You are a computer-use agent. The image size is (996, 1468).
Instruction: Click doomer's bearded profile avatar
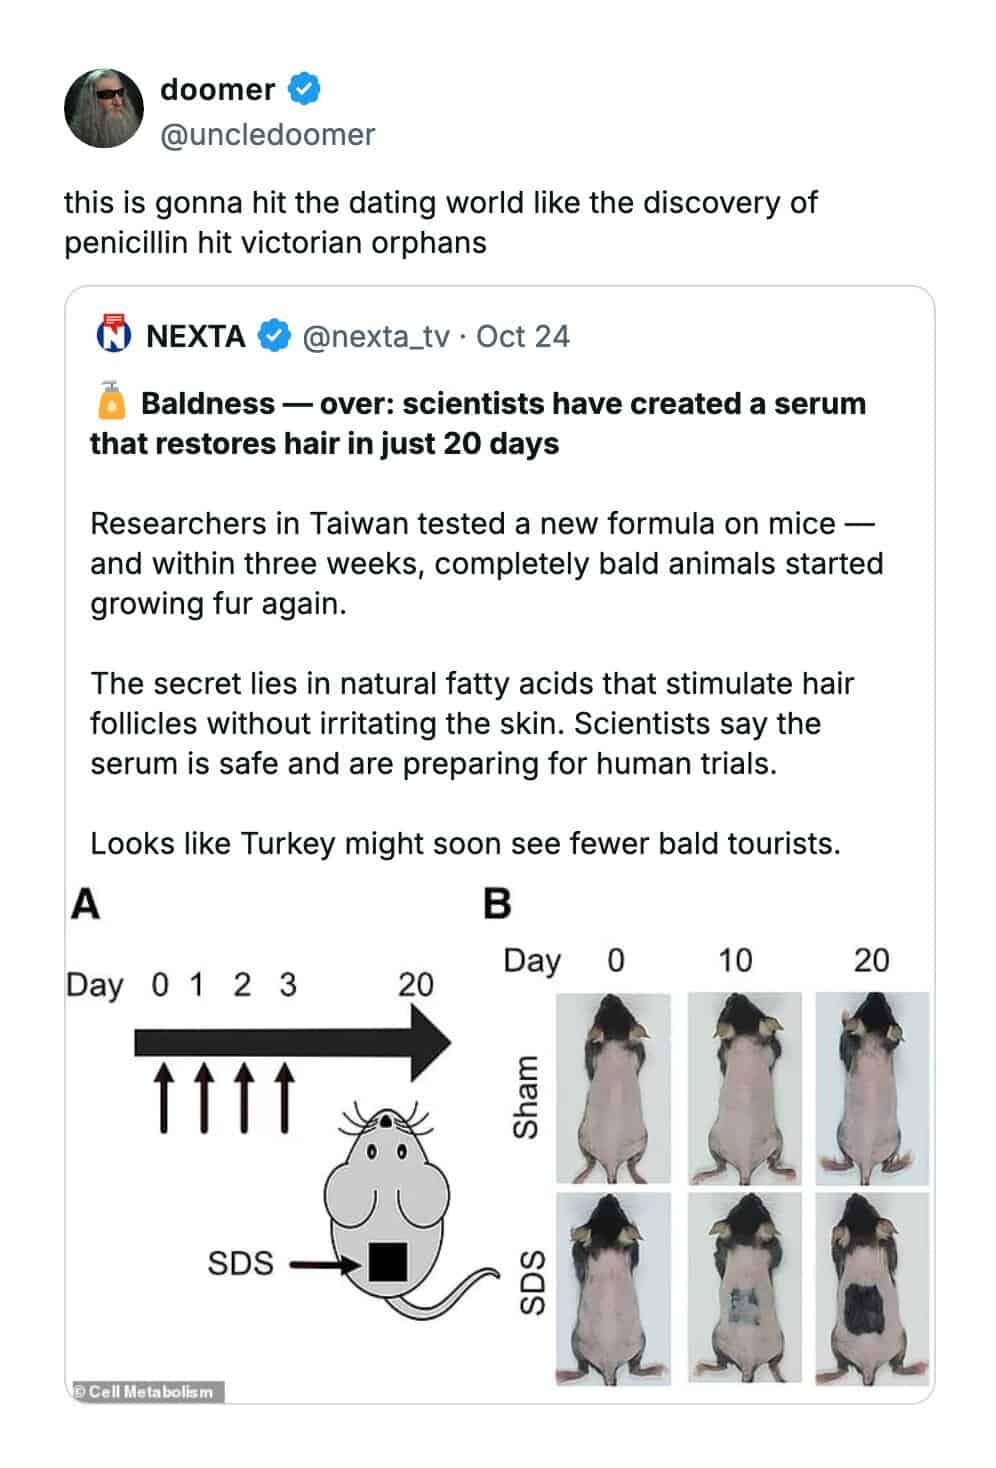(x=104, y=110)
